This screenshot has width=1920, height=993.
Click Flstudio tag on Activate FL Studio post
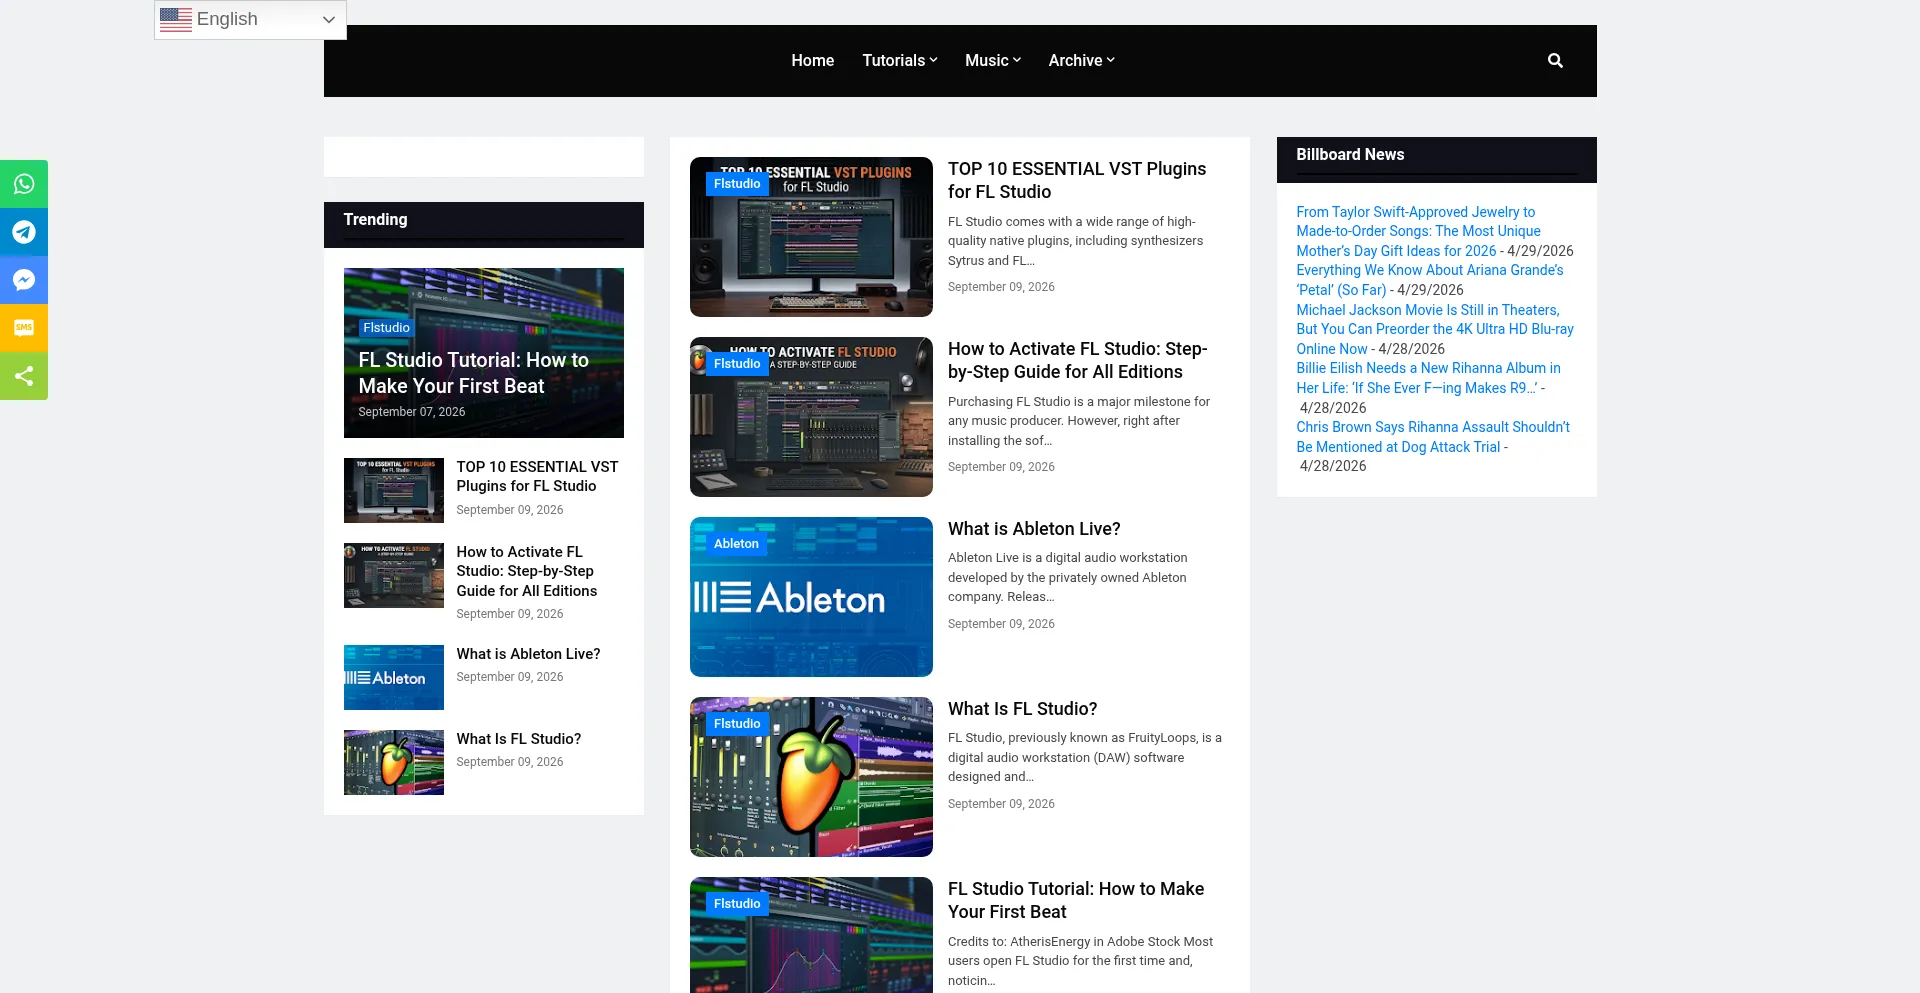pyautogui.click(x=737, y=364)
